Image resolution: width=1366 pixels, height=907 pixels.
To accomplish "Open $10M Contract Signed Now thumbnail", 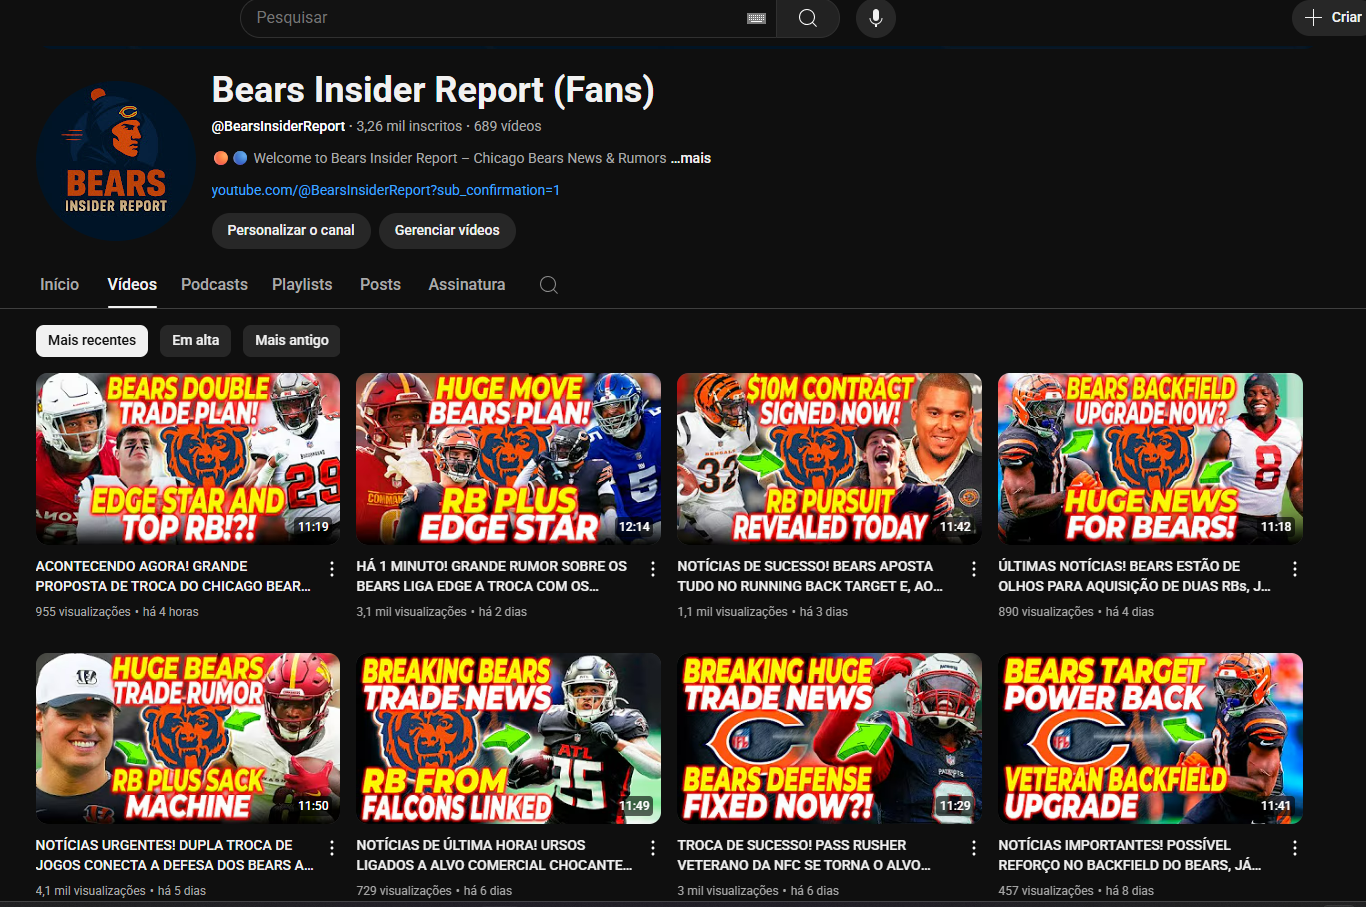I will coord(830,459).
